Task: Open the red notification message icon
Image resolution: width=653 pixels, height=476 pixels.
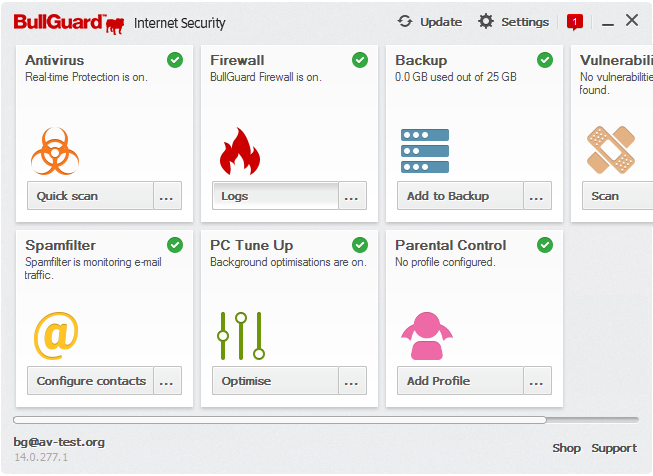Action: [x=574, y=22]
